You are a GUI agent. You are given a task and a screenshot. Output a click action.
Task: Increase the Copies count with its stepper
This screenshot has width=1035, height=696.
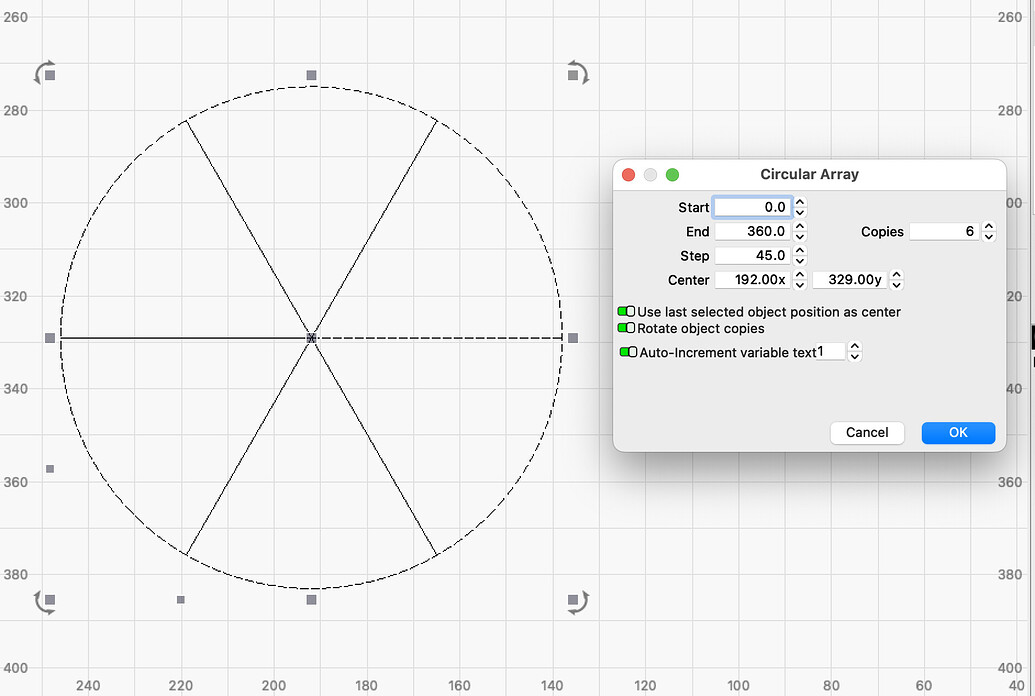coord(988,227)
